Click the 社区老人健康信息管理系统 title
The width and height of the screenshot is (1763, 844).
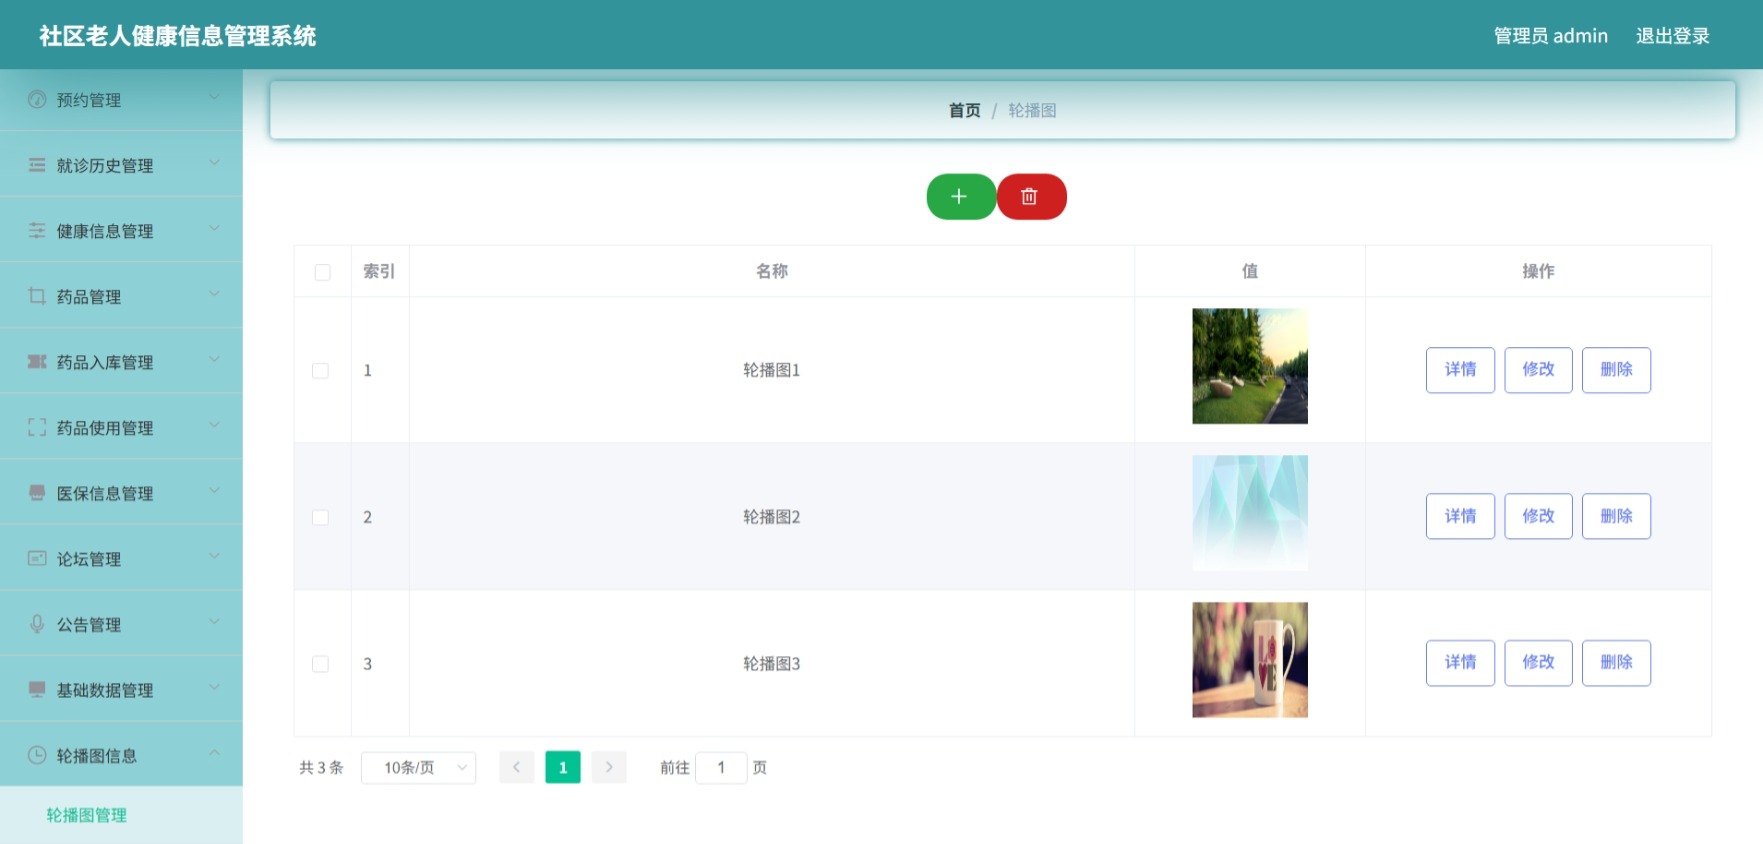coord(178,36)
